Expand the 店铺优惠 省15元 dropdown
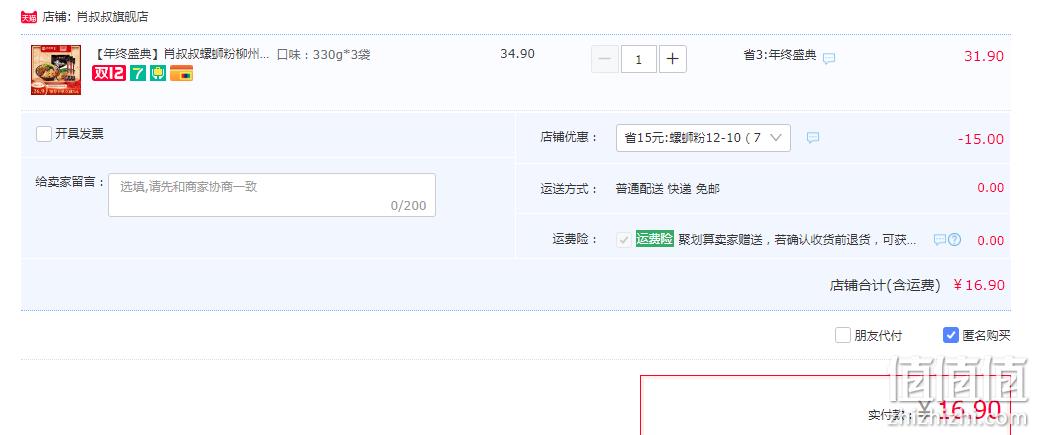The height and width of the screenshot is (435, 1037). point(703,138)
